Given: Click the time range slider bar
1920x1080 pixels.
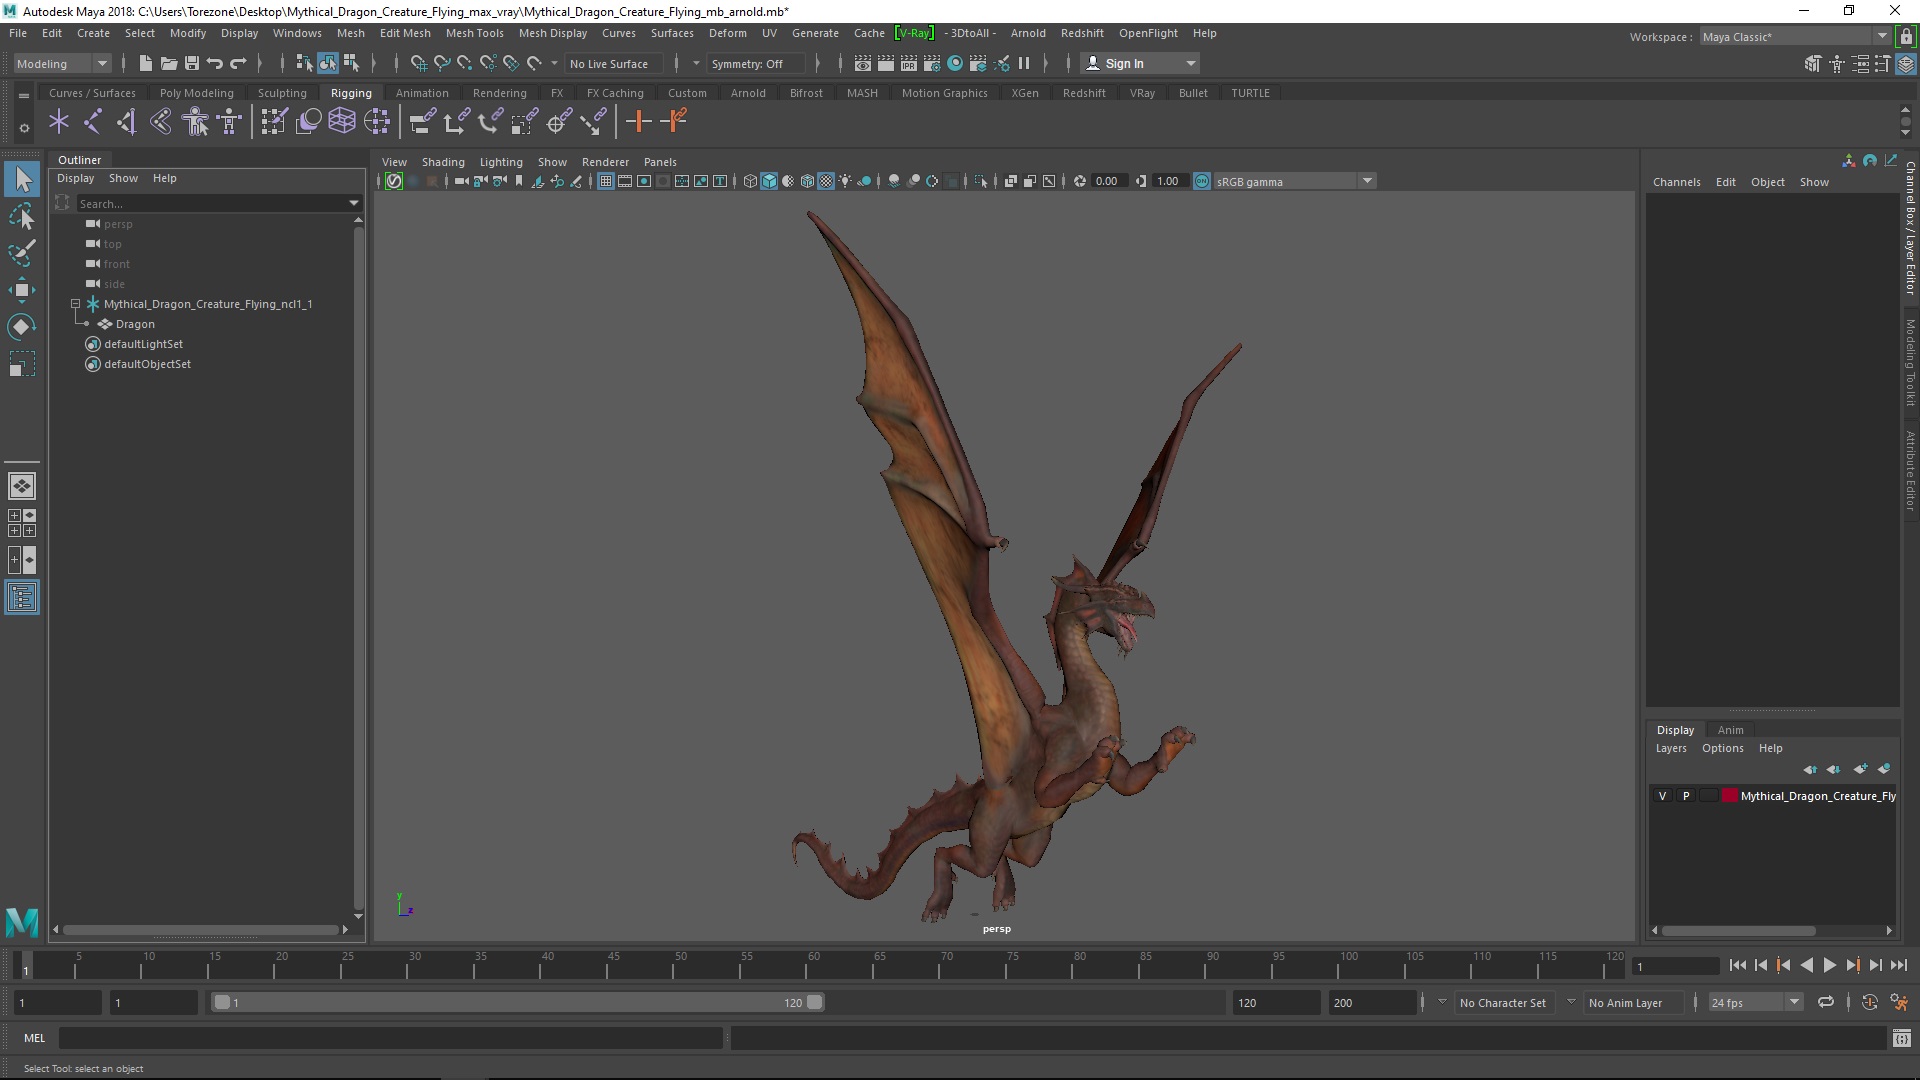Looking at the screenshot, I should pyautogui.click(x=518, y=1002).
